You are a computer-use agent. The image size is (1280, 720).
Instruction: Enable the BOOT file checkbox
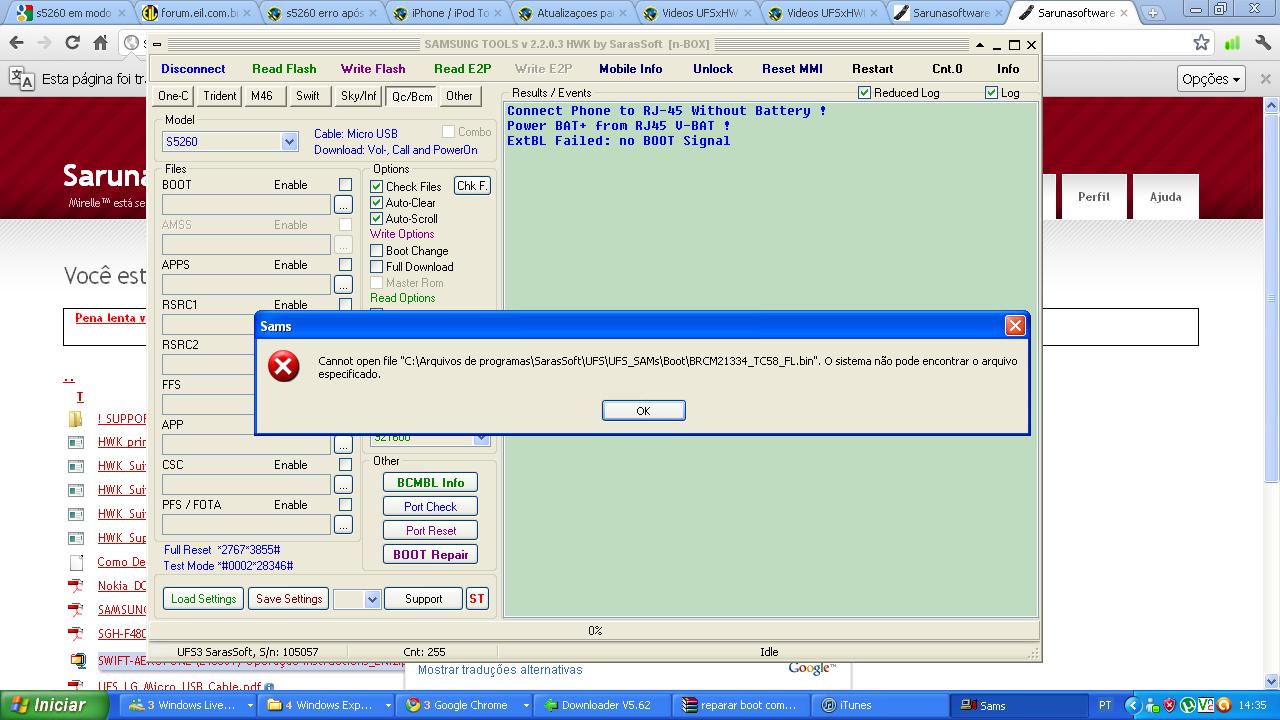[345, 185]
